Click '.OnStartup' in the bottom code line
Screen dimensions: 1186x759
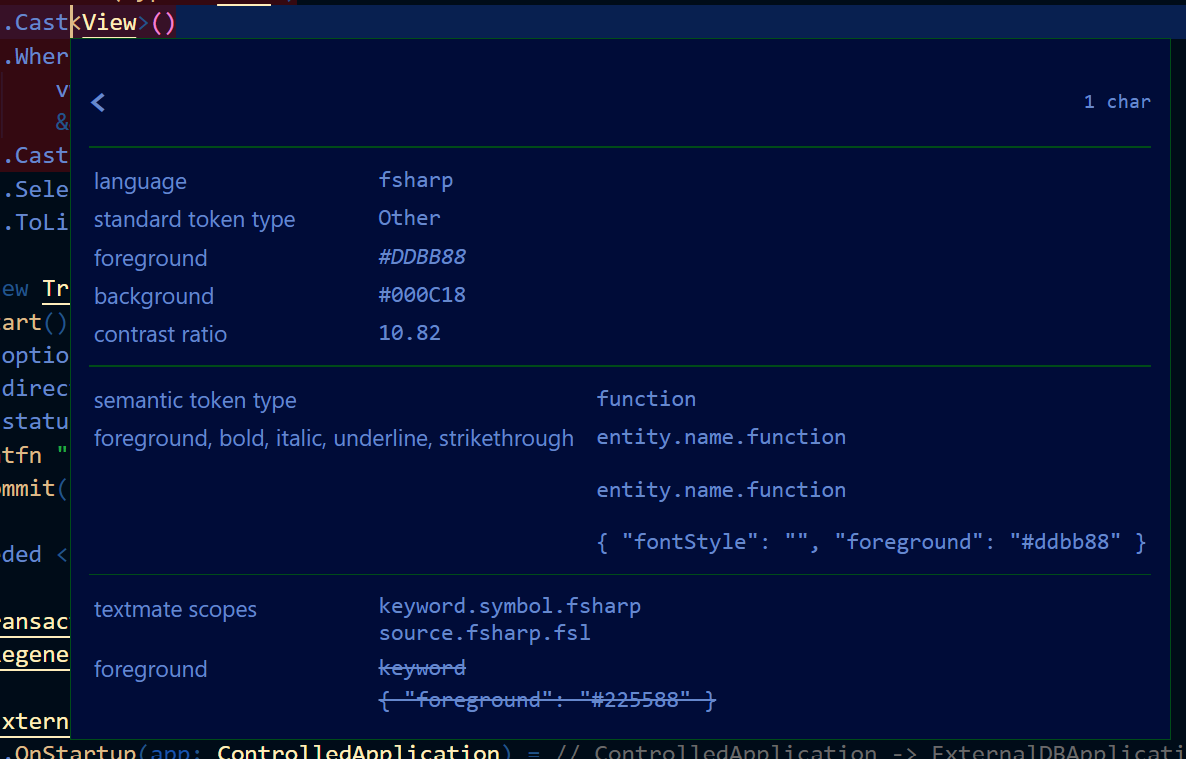tap(70, 751)
